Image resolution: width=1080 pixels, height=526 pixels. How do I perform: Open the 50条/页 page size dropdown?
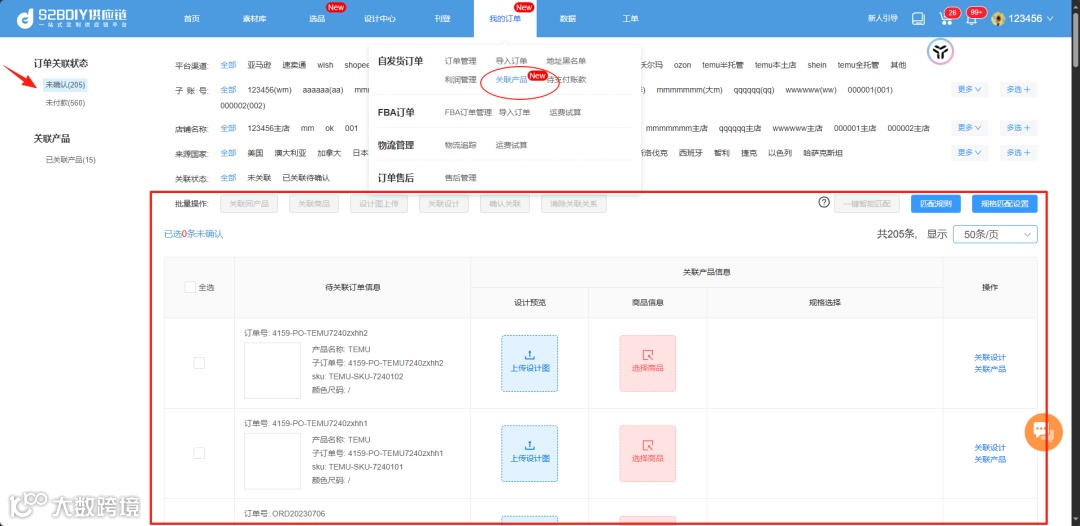[x=995, y=234]
